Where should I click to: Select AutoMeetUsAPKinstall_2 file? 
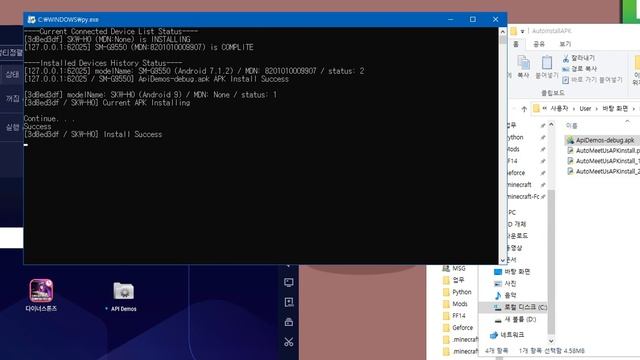603,171
